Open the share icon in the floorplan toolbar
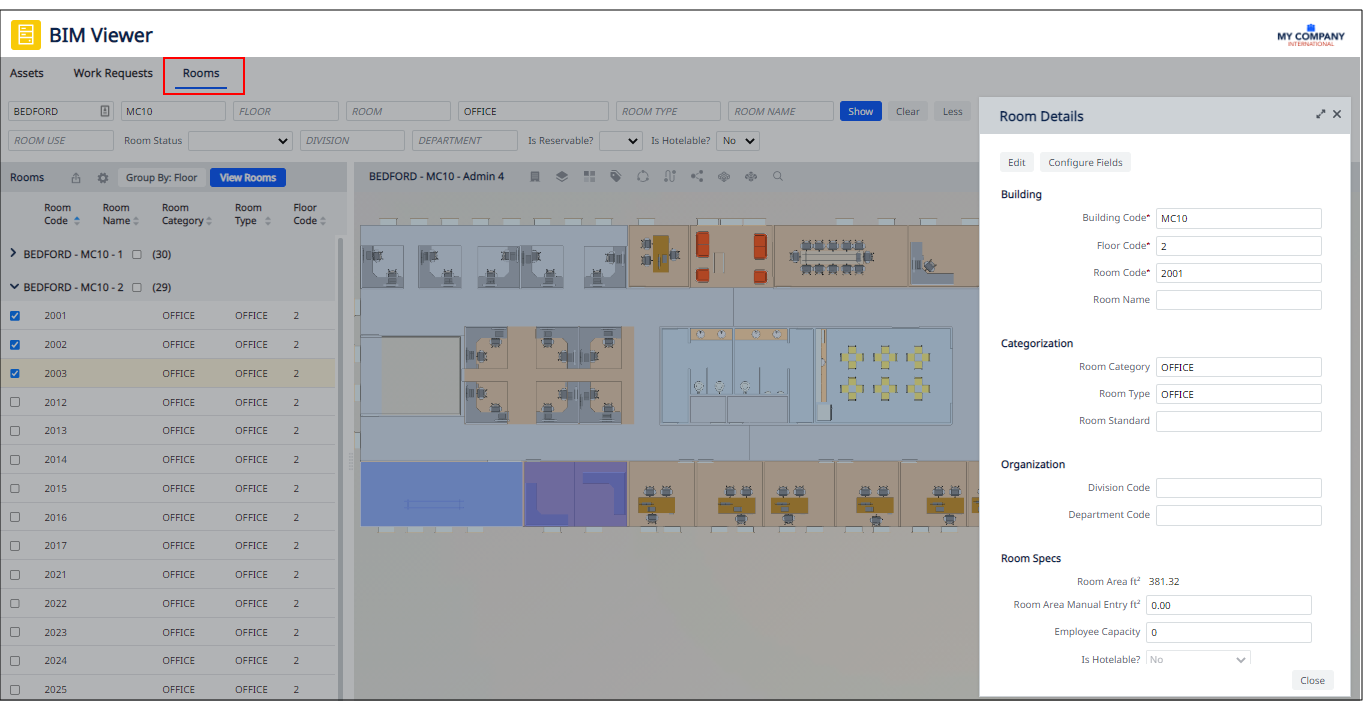This screenshot has height=701, width=1372. (697, 176)
